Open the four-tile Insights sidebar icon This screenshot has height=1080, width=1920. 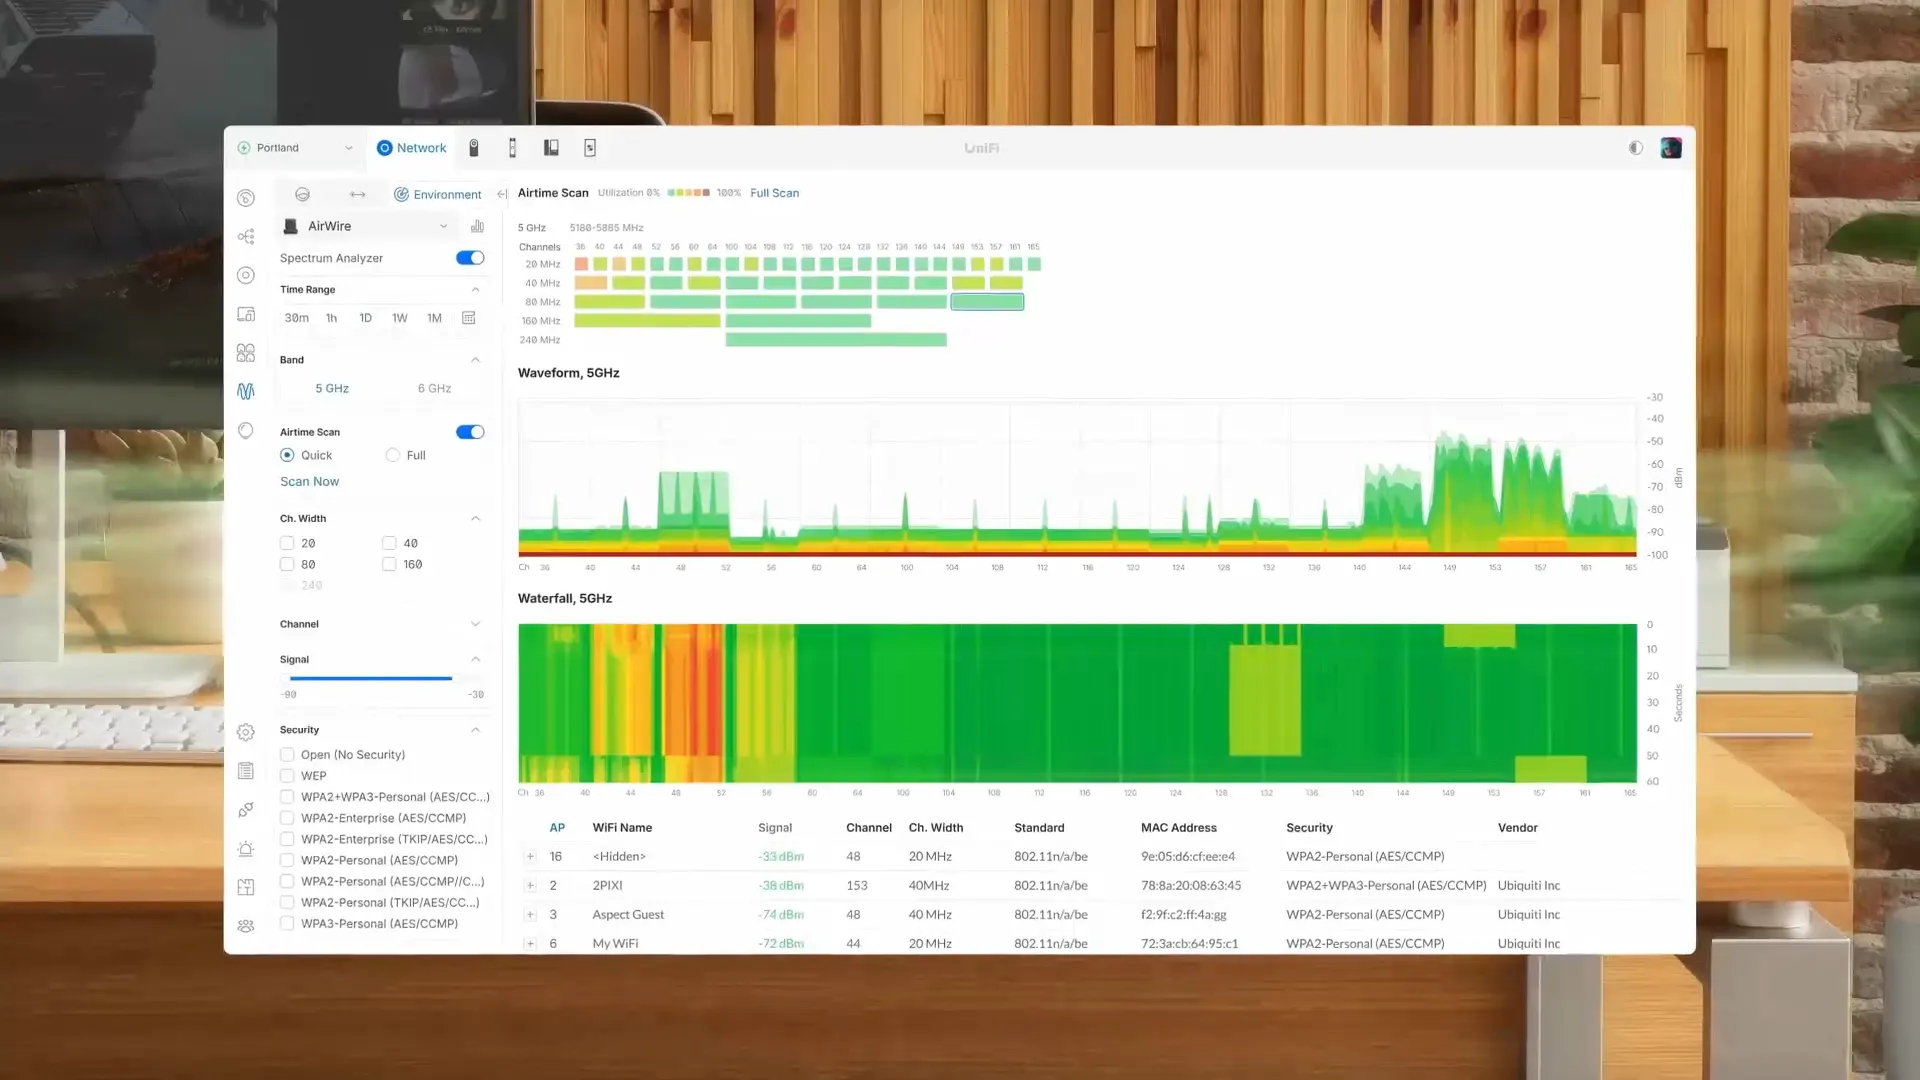click(246, 353)
